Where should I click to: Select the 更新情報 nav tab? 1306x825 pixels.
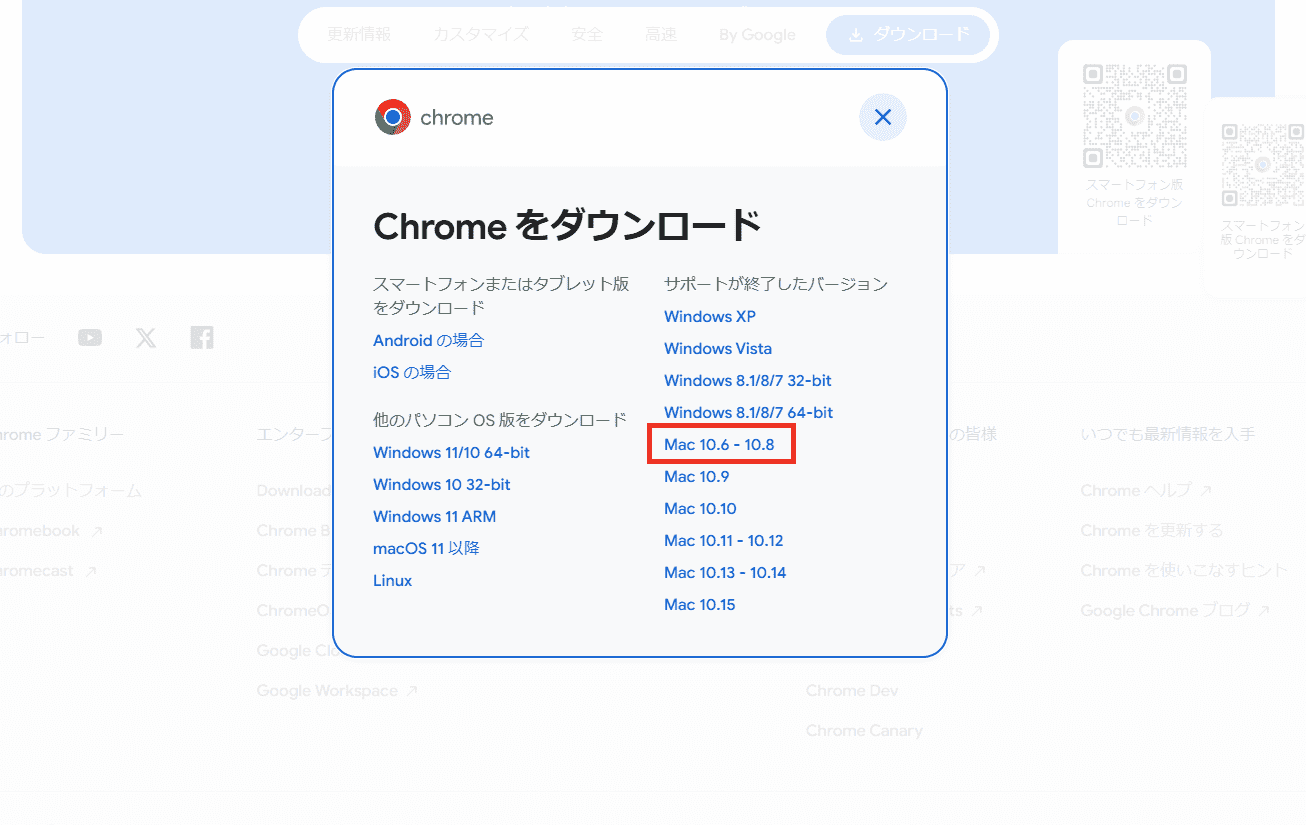tap(359, 35)
